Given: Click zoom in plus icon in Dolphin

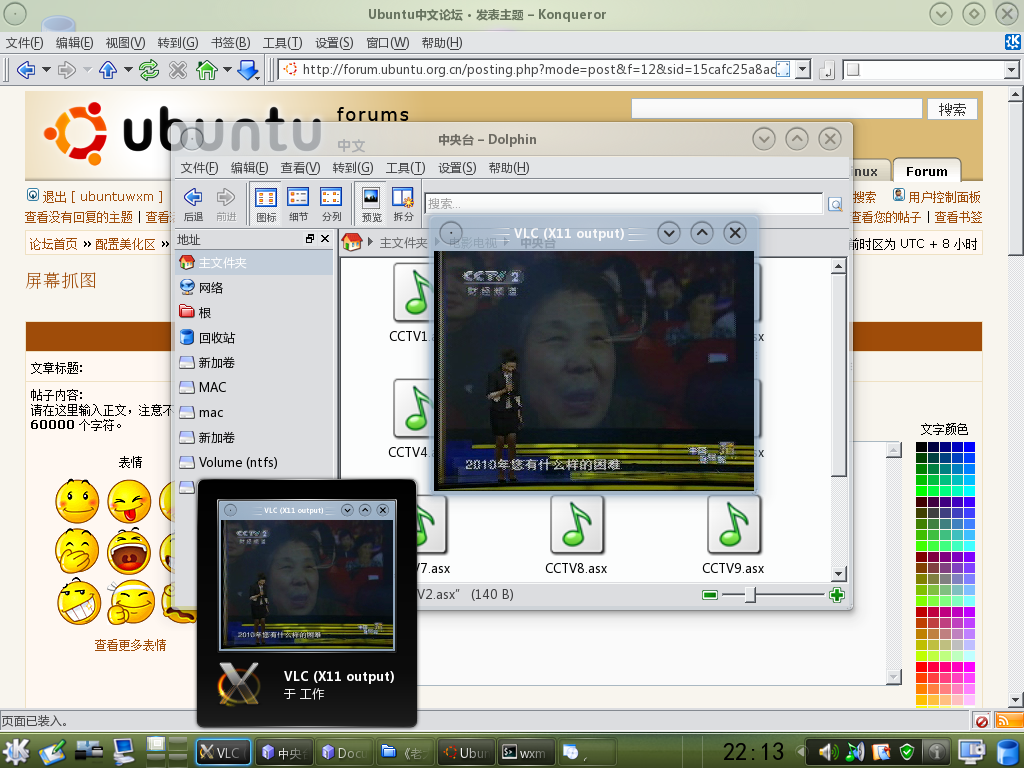Looking at the screenshot, I should [837, 595].
